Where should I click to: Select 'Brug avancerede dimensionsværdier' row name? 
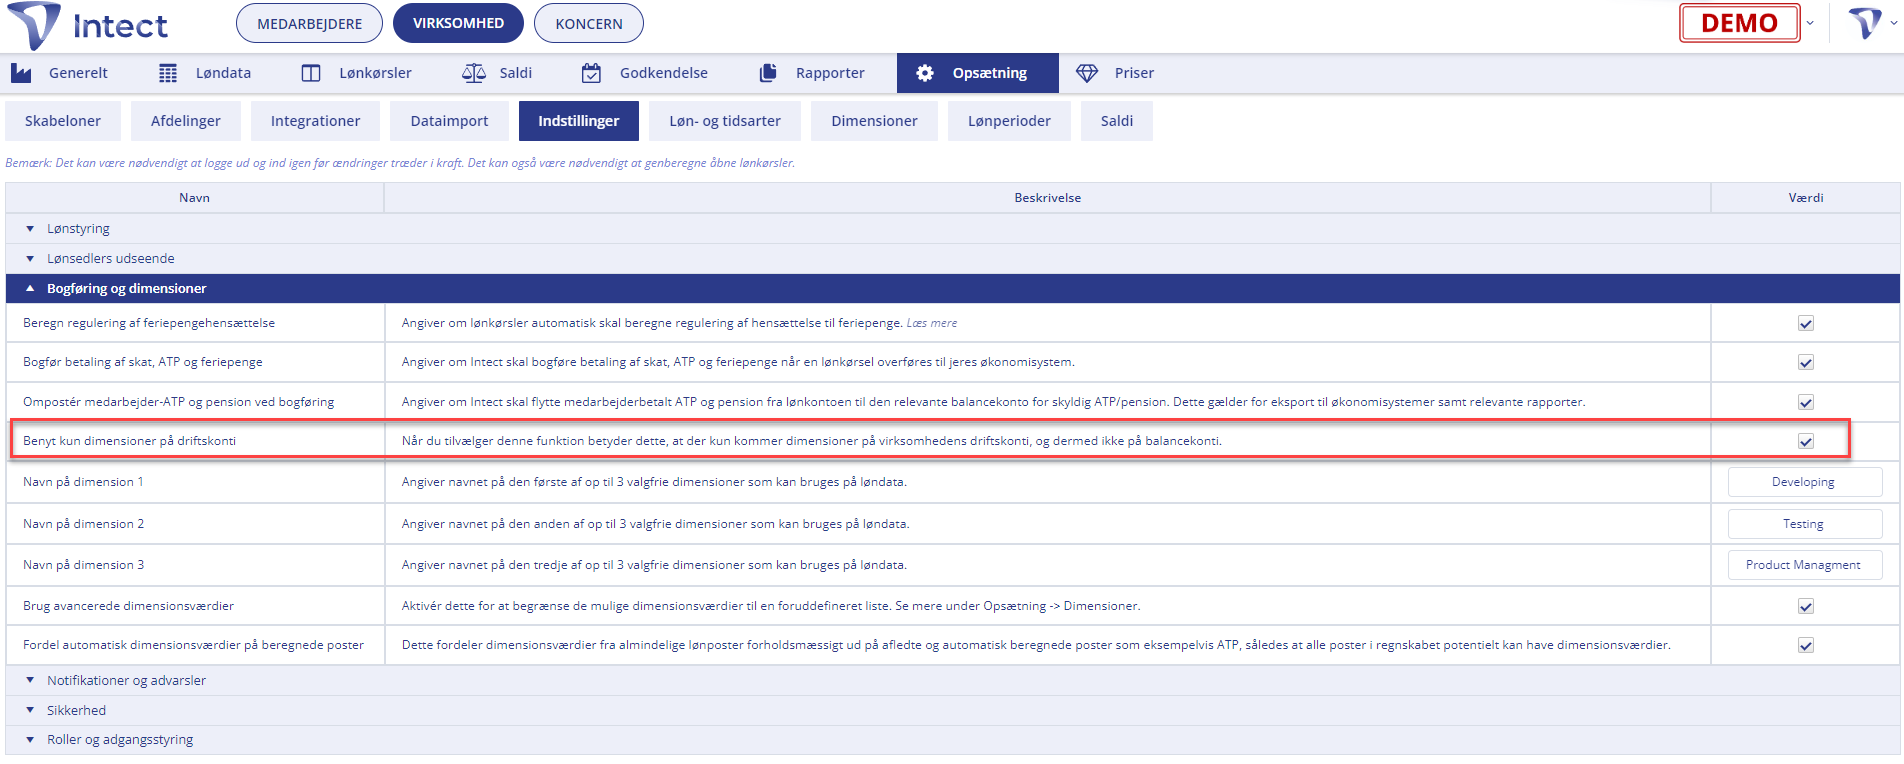coord(128,606)
